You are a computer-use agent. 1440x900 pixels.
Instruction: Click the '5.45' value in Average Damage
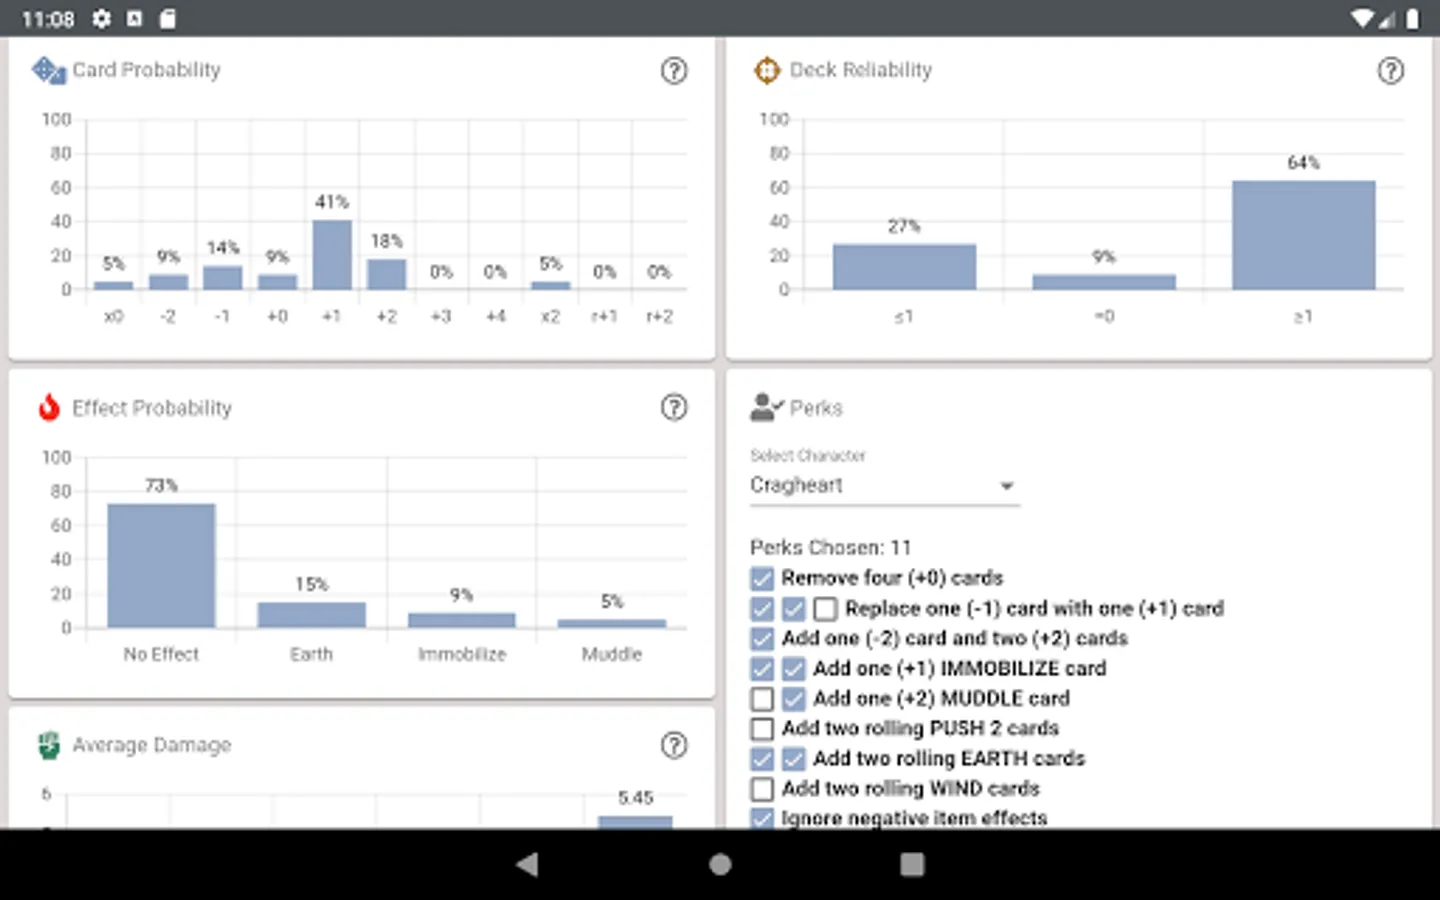[x=635, y=798]
